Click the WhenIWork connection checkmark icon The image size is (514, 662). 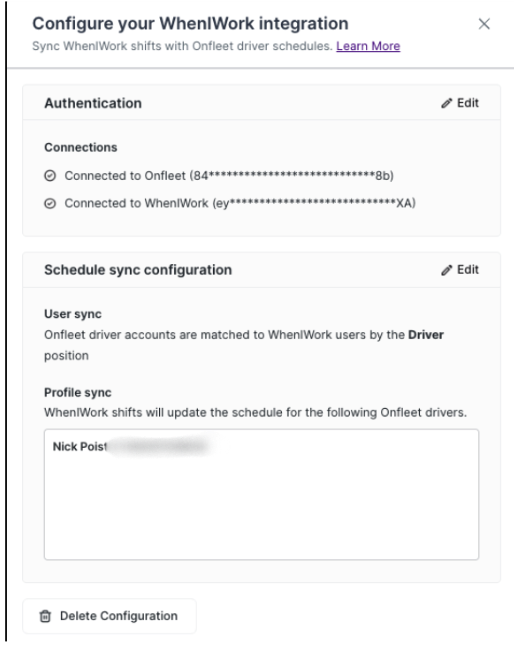click(50, 203)
